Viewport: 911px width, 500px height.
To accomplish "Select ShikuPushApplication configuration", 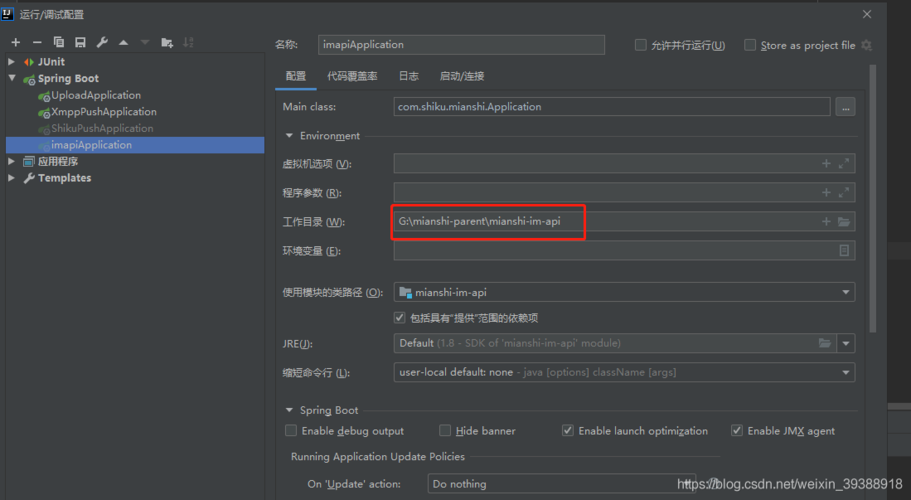I will pyautogui.click(x=102, y=128).
